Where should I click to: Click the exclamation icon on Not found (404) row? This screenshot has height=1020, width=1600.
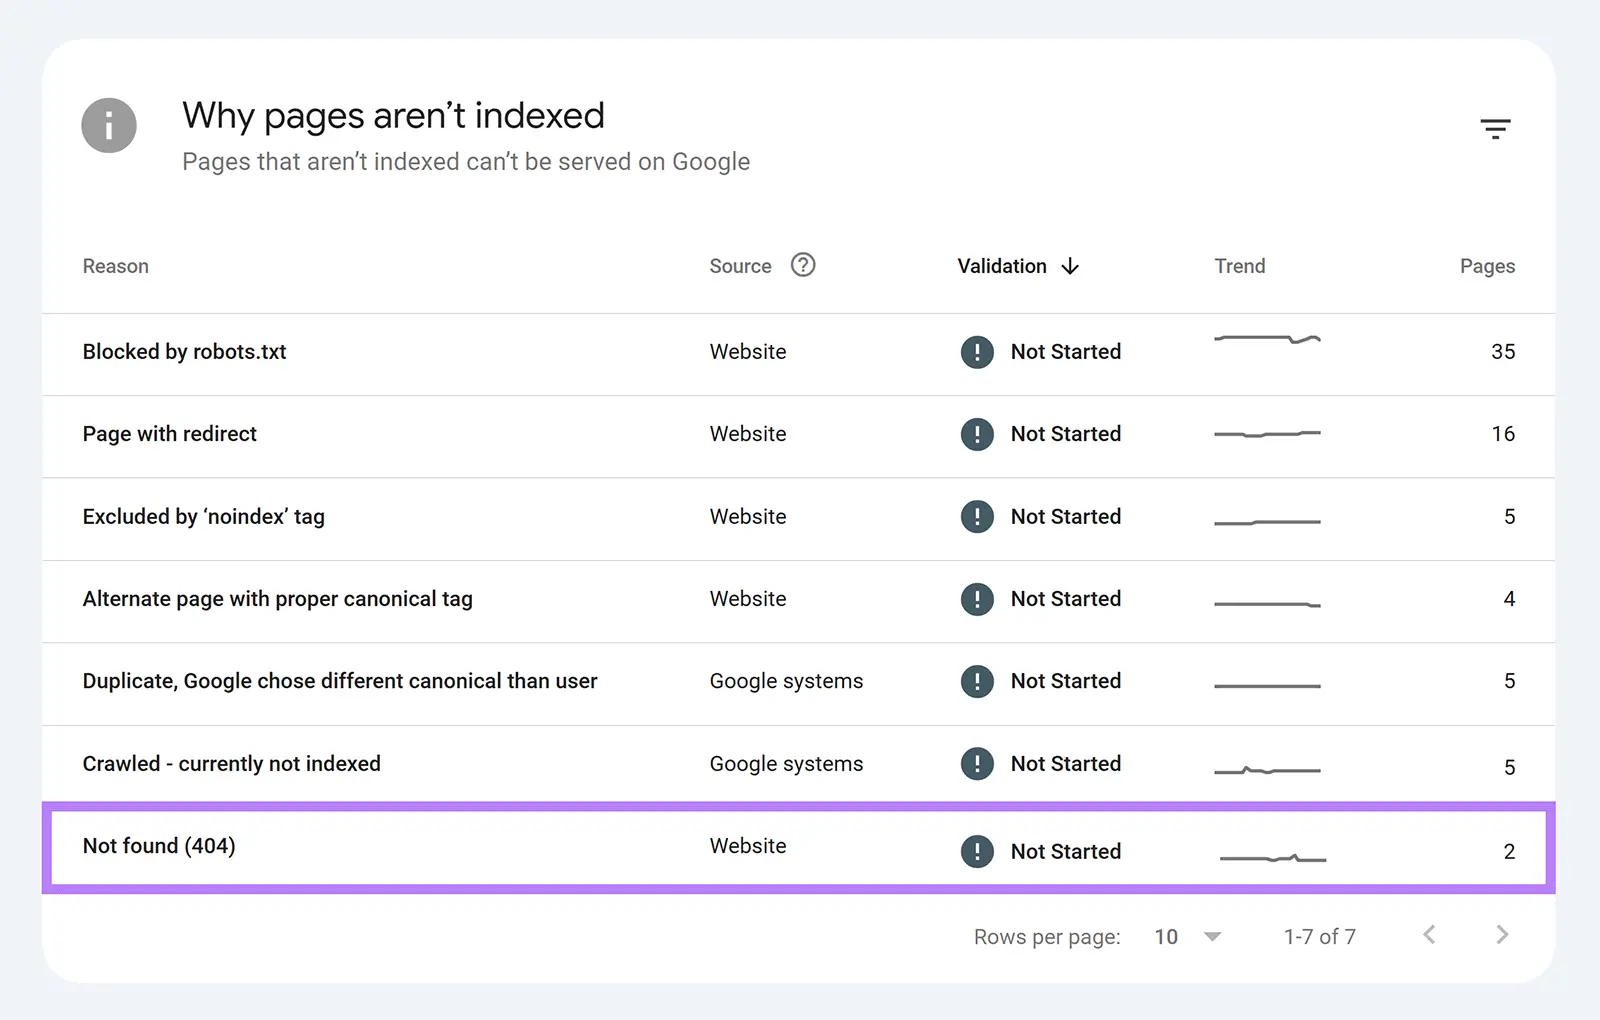tap(977, 851)
